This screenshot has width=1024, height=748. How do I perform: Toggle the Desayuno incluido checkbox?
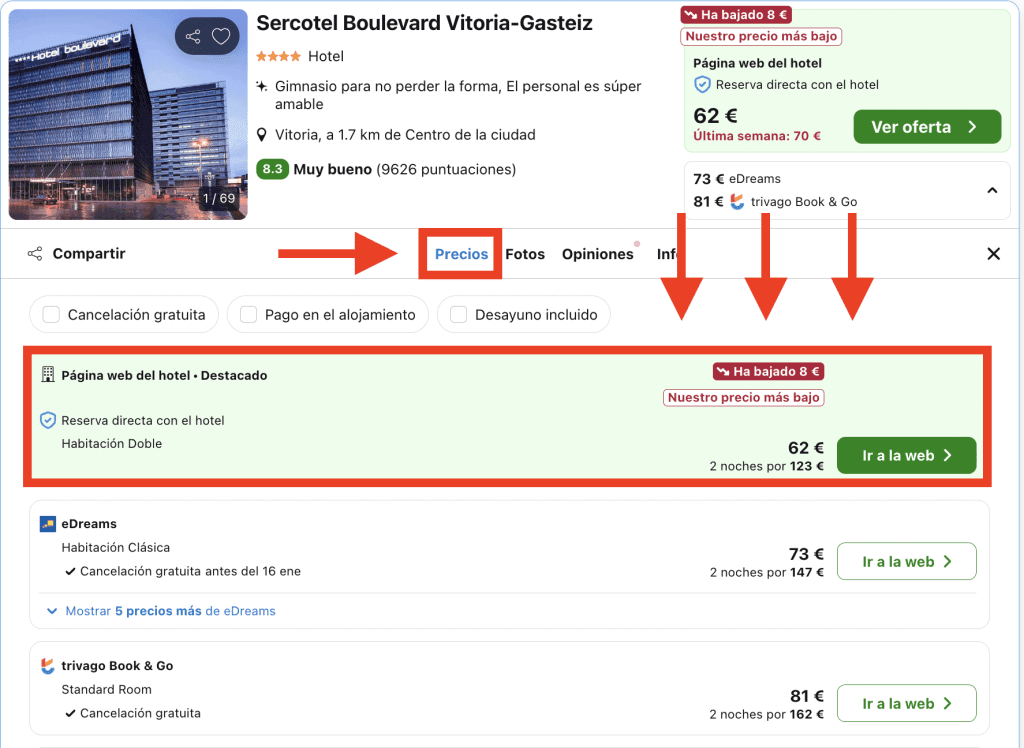pyautogui.click(x=459, y=315)
